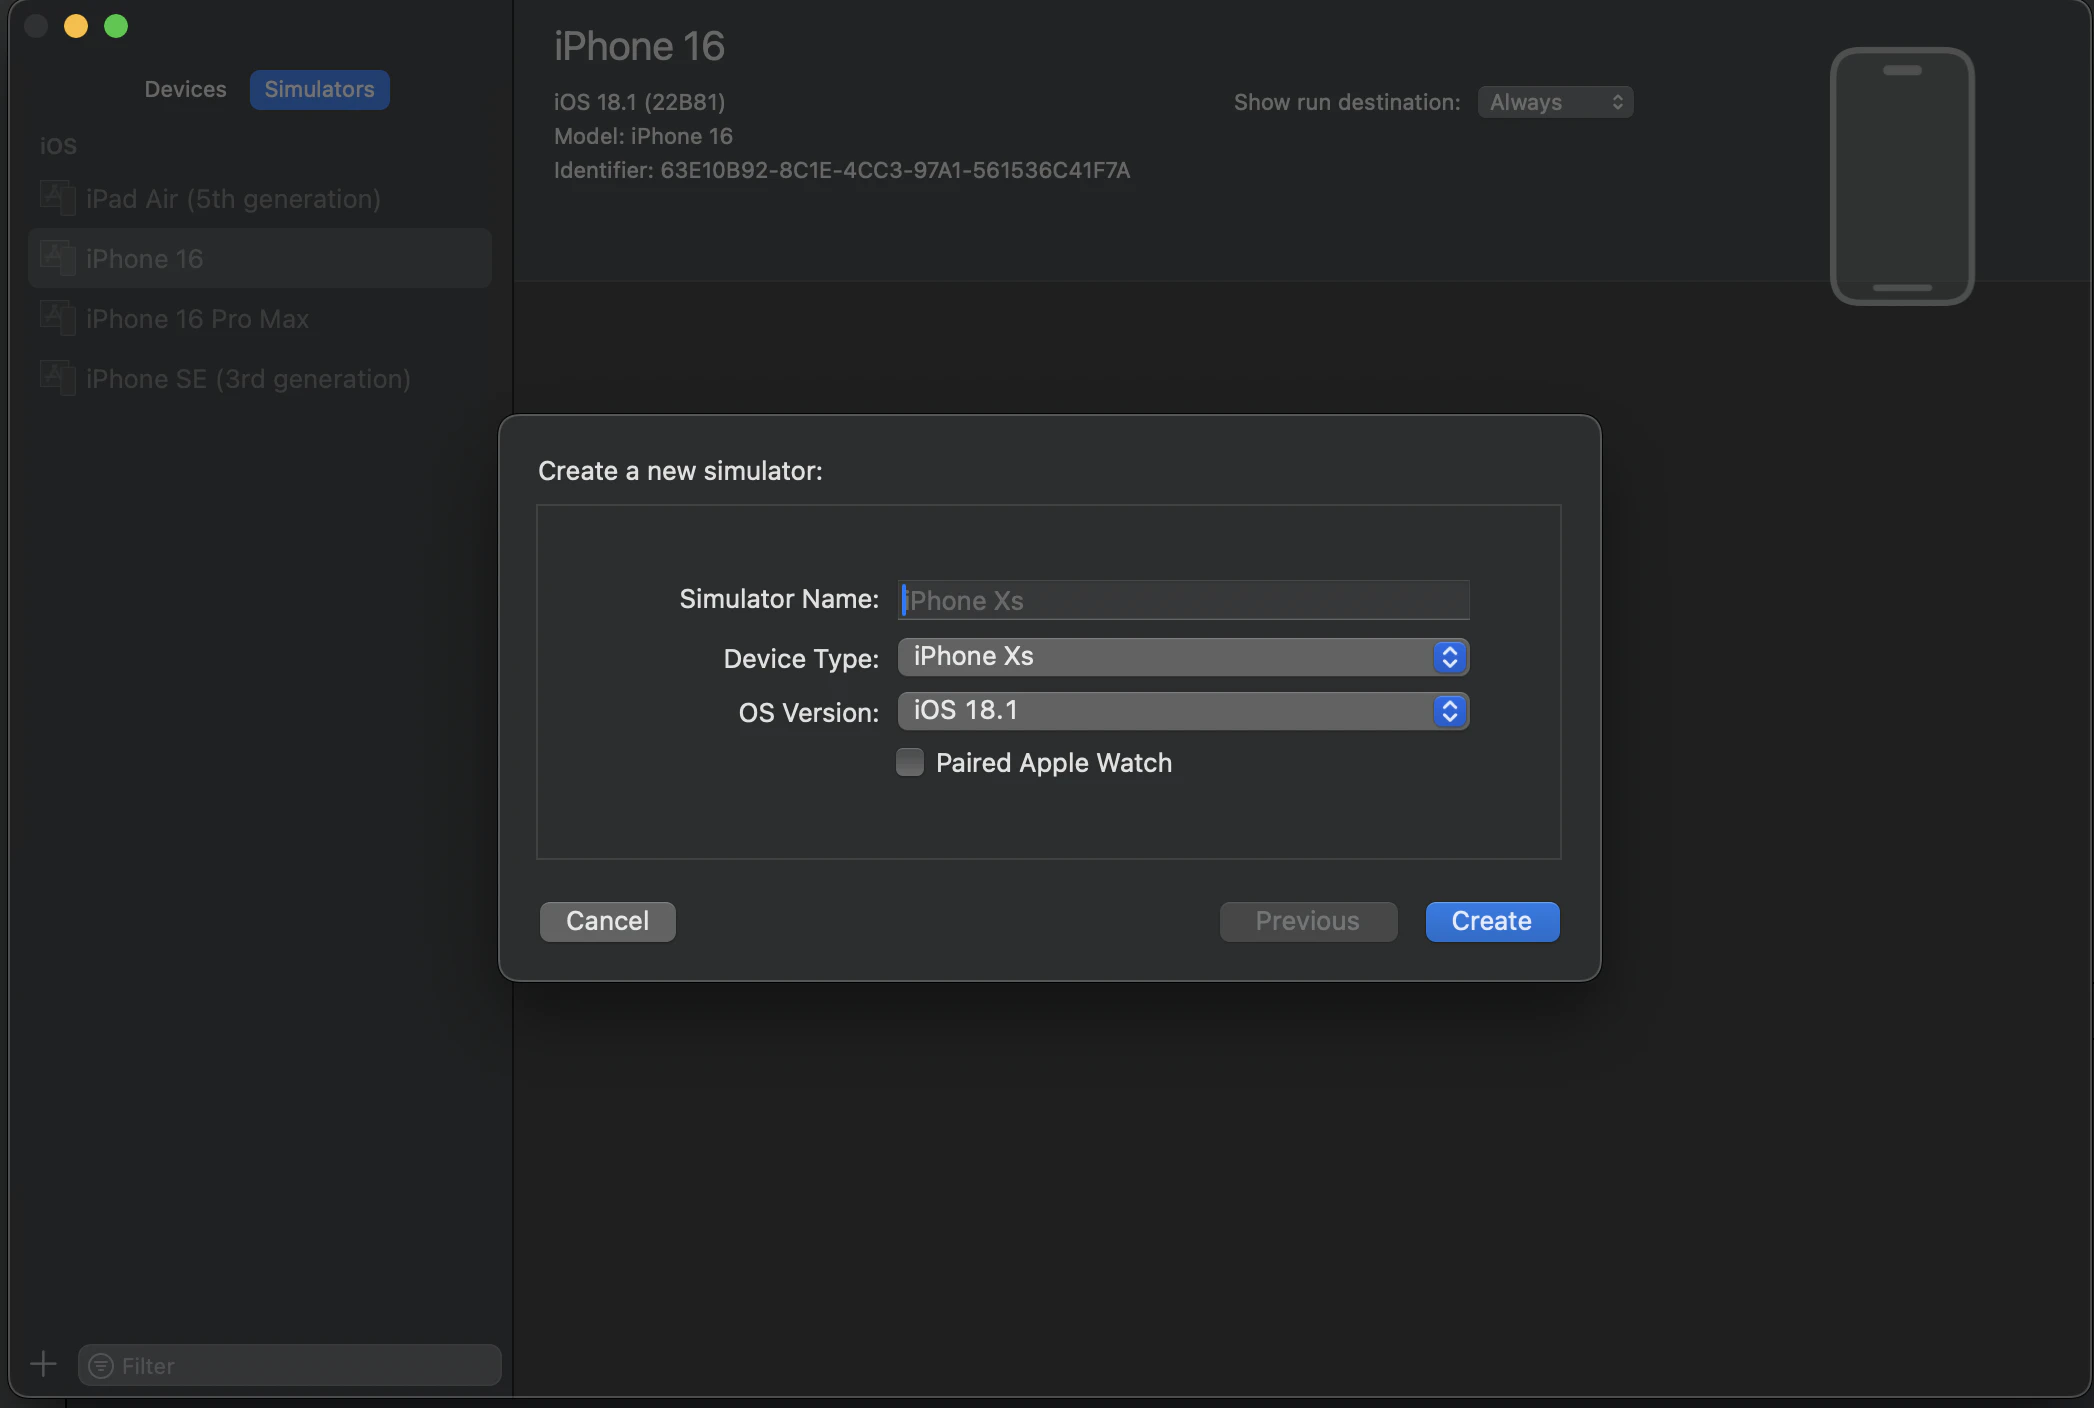2094x1408 pixels.
Task: Cancel the new simulator dialog
Action: tap(607, 921)
